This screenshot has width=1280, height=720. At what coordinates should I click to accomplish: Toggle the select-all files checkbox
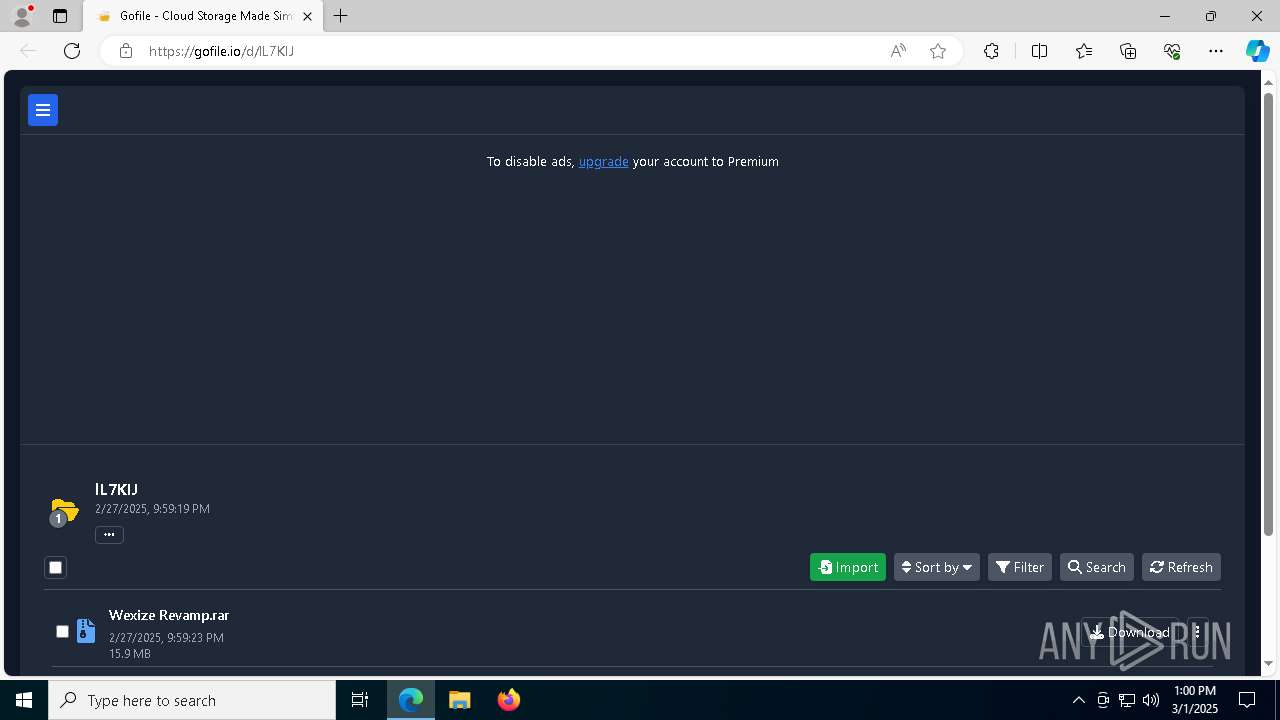56,567
